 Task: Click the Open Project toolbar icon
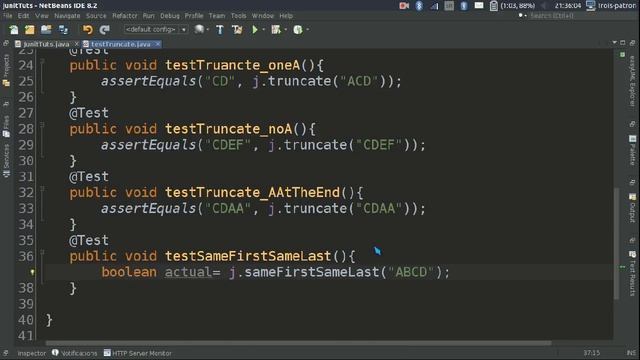(46, 30)
